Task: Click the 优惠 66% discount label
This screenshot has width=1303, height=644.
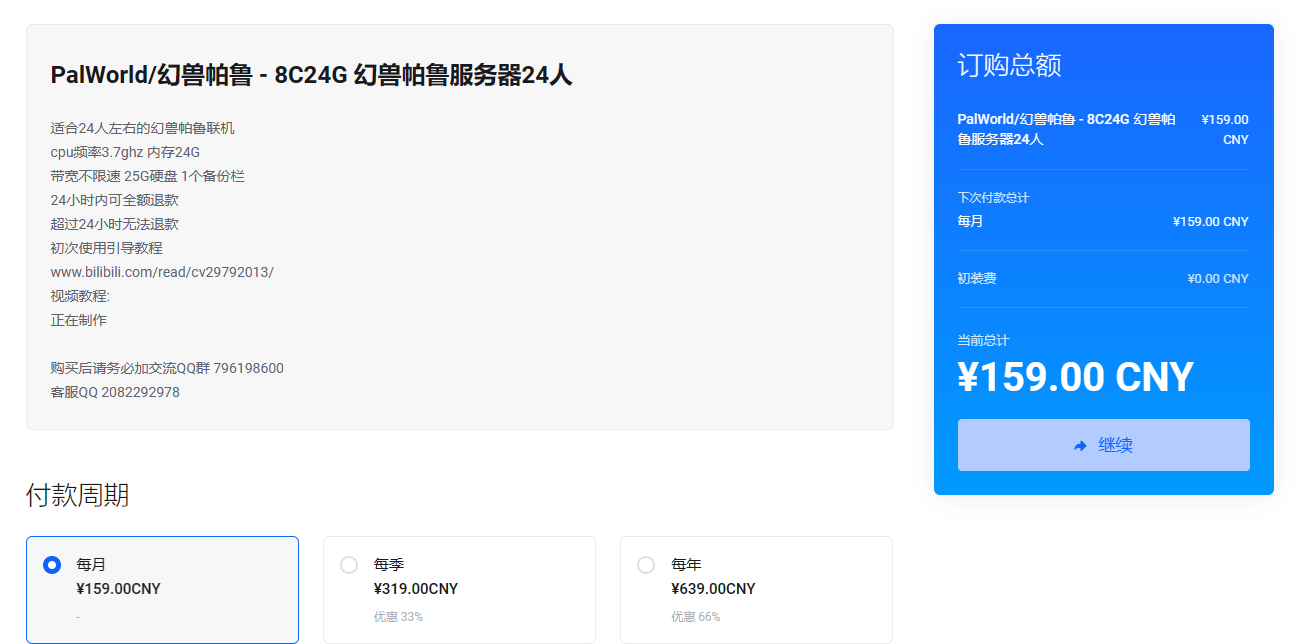Action: (695, 617)
